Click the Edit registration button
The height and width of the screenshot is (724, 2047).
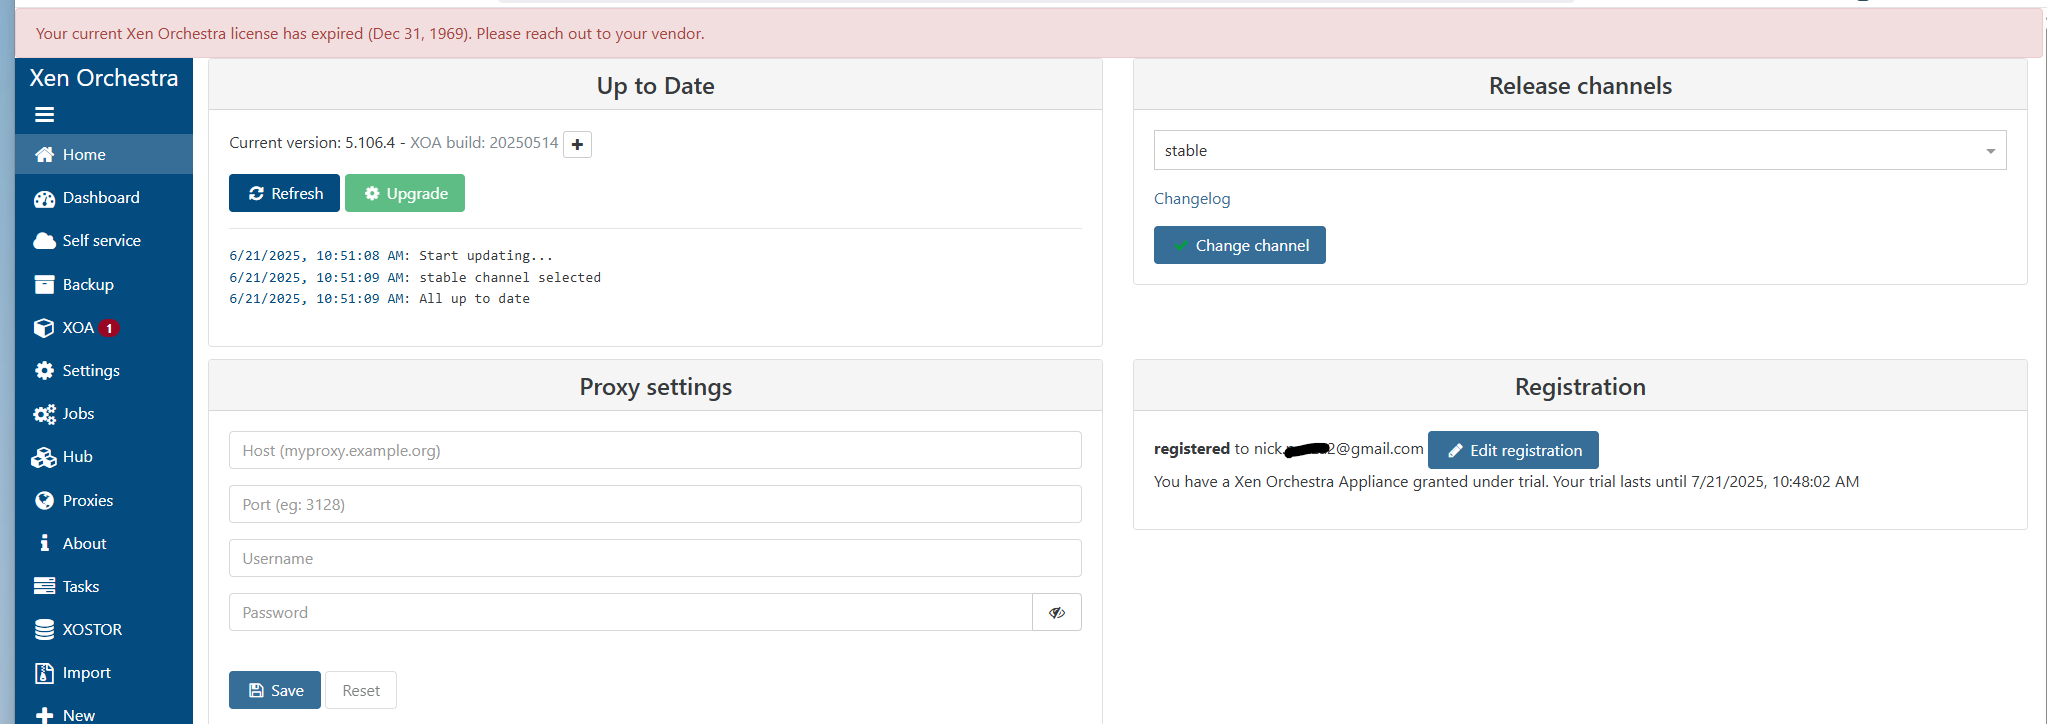point(1513,450)
